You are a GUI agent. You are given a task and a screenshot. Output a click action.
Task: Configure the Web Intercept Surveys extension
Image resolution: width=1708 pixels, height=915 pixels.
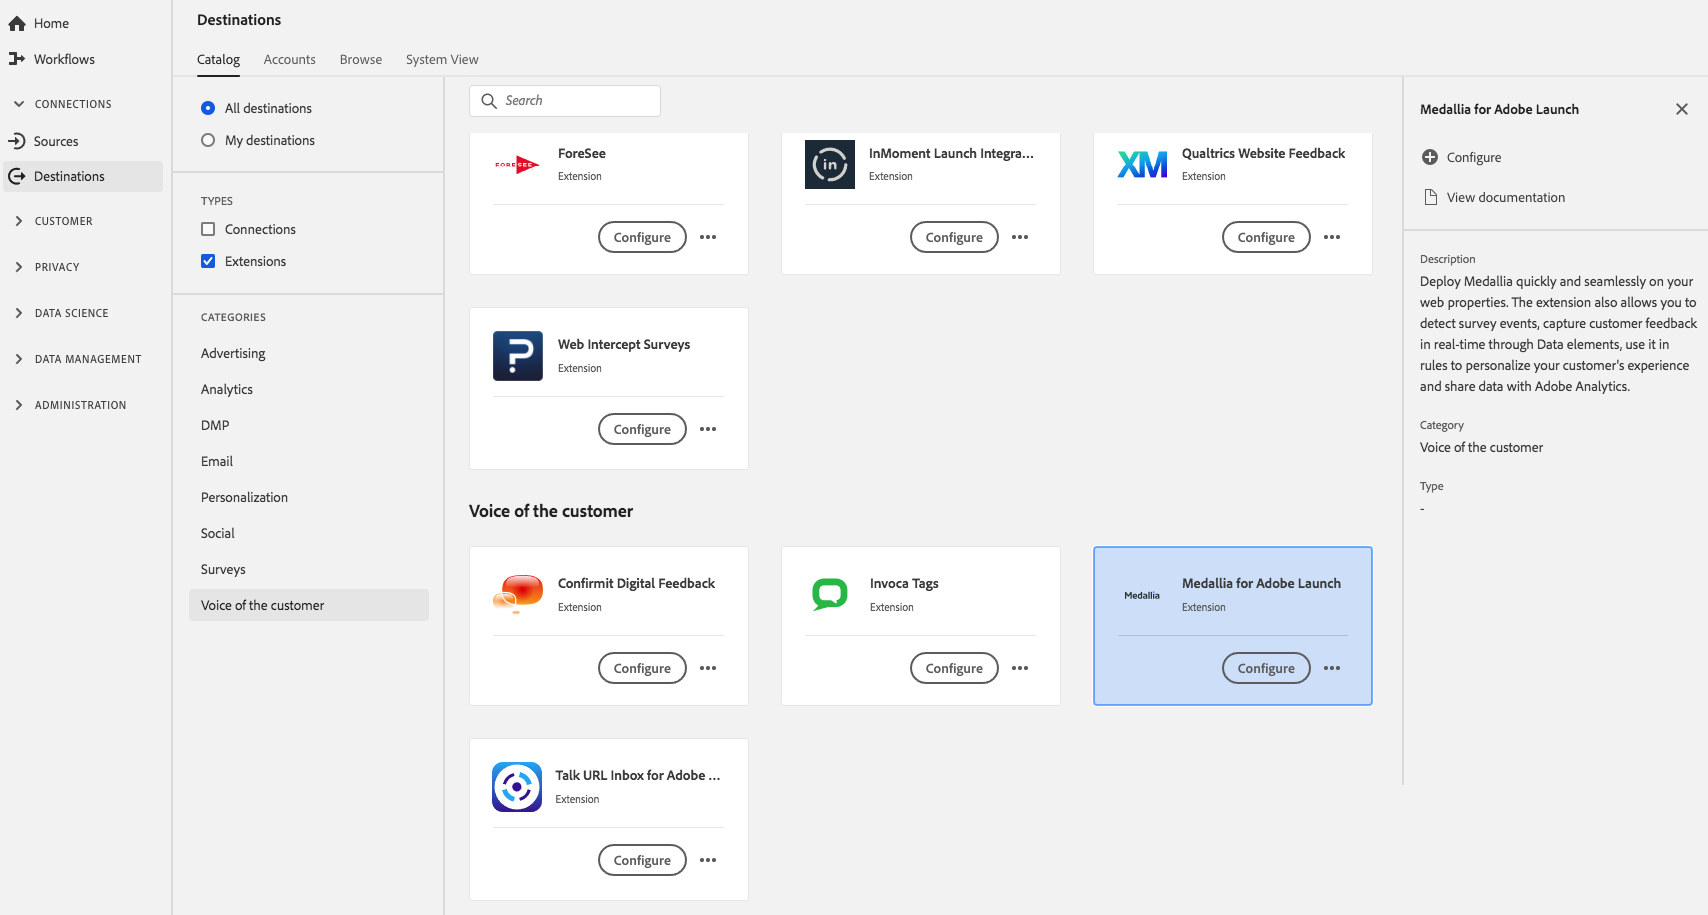coord(642,429)
